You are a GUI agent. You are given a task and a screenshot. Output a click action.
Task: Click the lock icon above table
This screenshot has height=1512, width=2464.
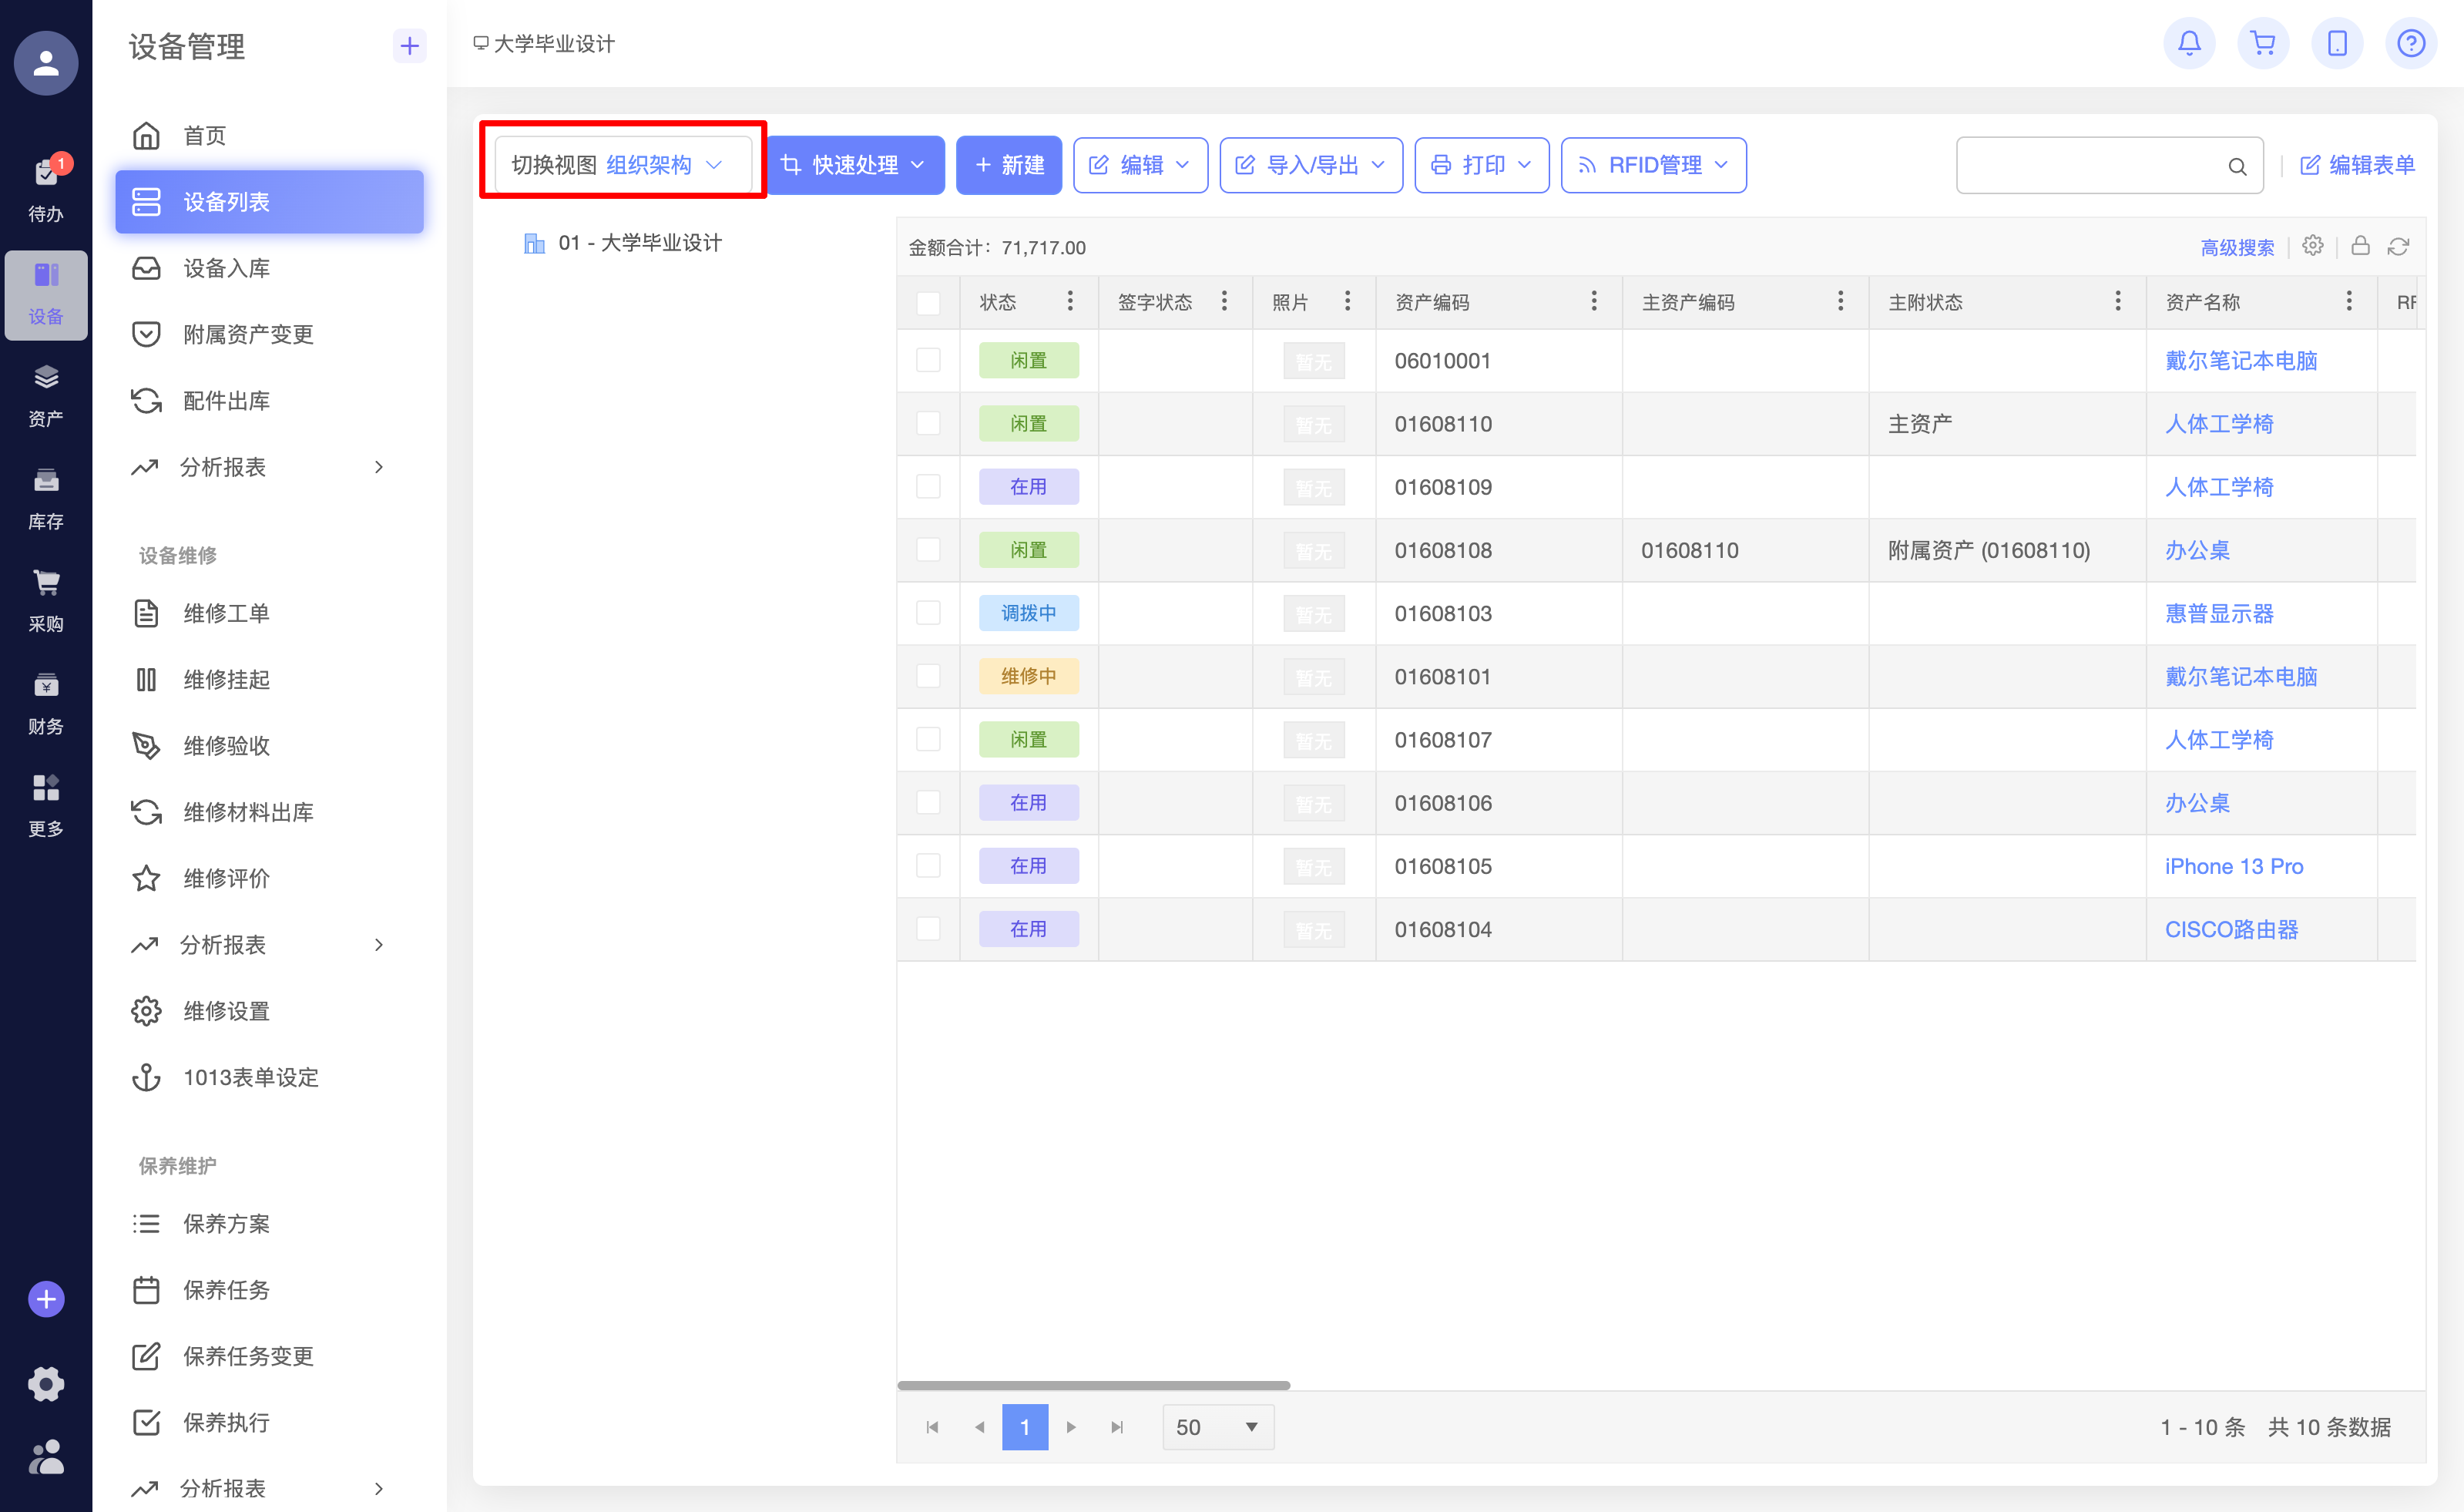(2360, 246)
